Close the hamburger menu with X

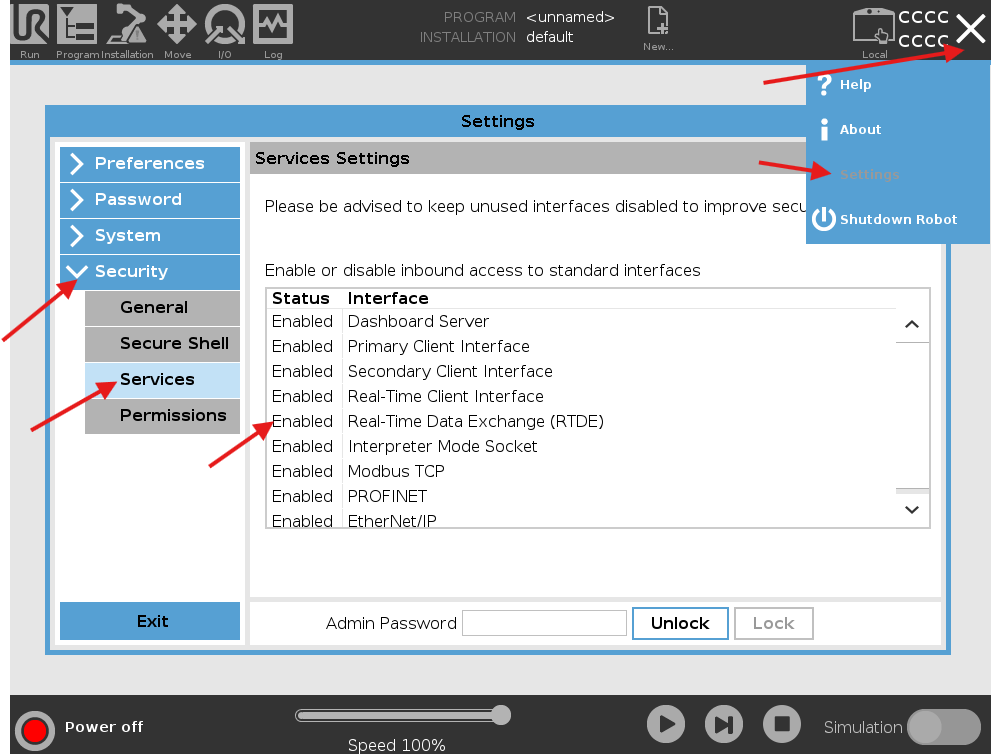click(x=970, y=29)
